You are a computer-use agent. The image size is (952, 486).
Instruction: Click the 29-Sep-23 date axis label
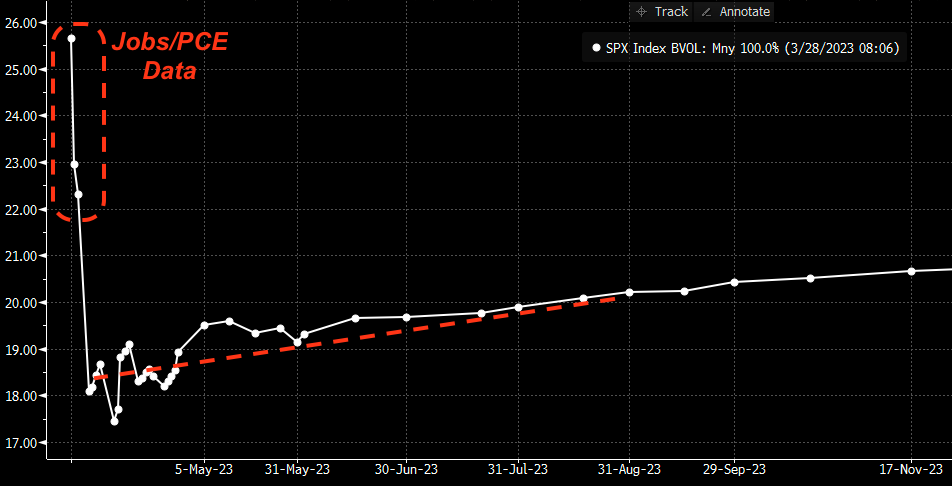(x=734, y=469)
